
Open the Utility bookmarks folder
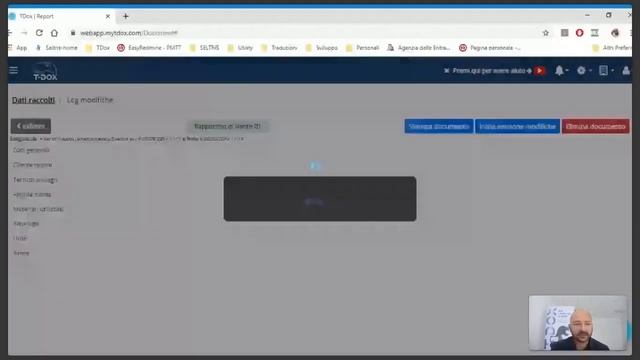tap(240, 48)
